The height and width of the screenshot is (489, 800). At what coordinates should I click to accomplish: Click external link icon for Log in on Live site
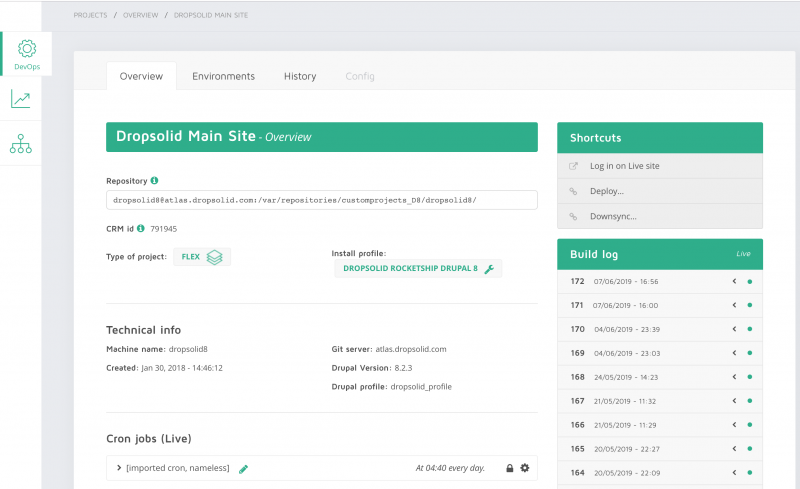(573, 166)
